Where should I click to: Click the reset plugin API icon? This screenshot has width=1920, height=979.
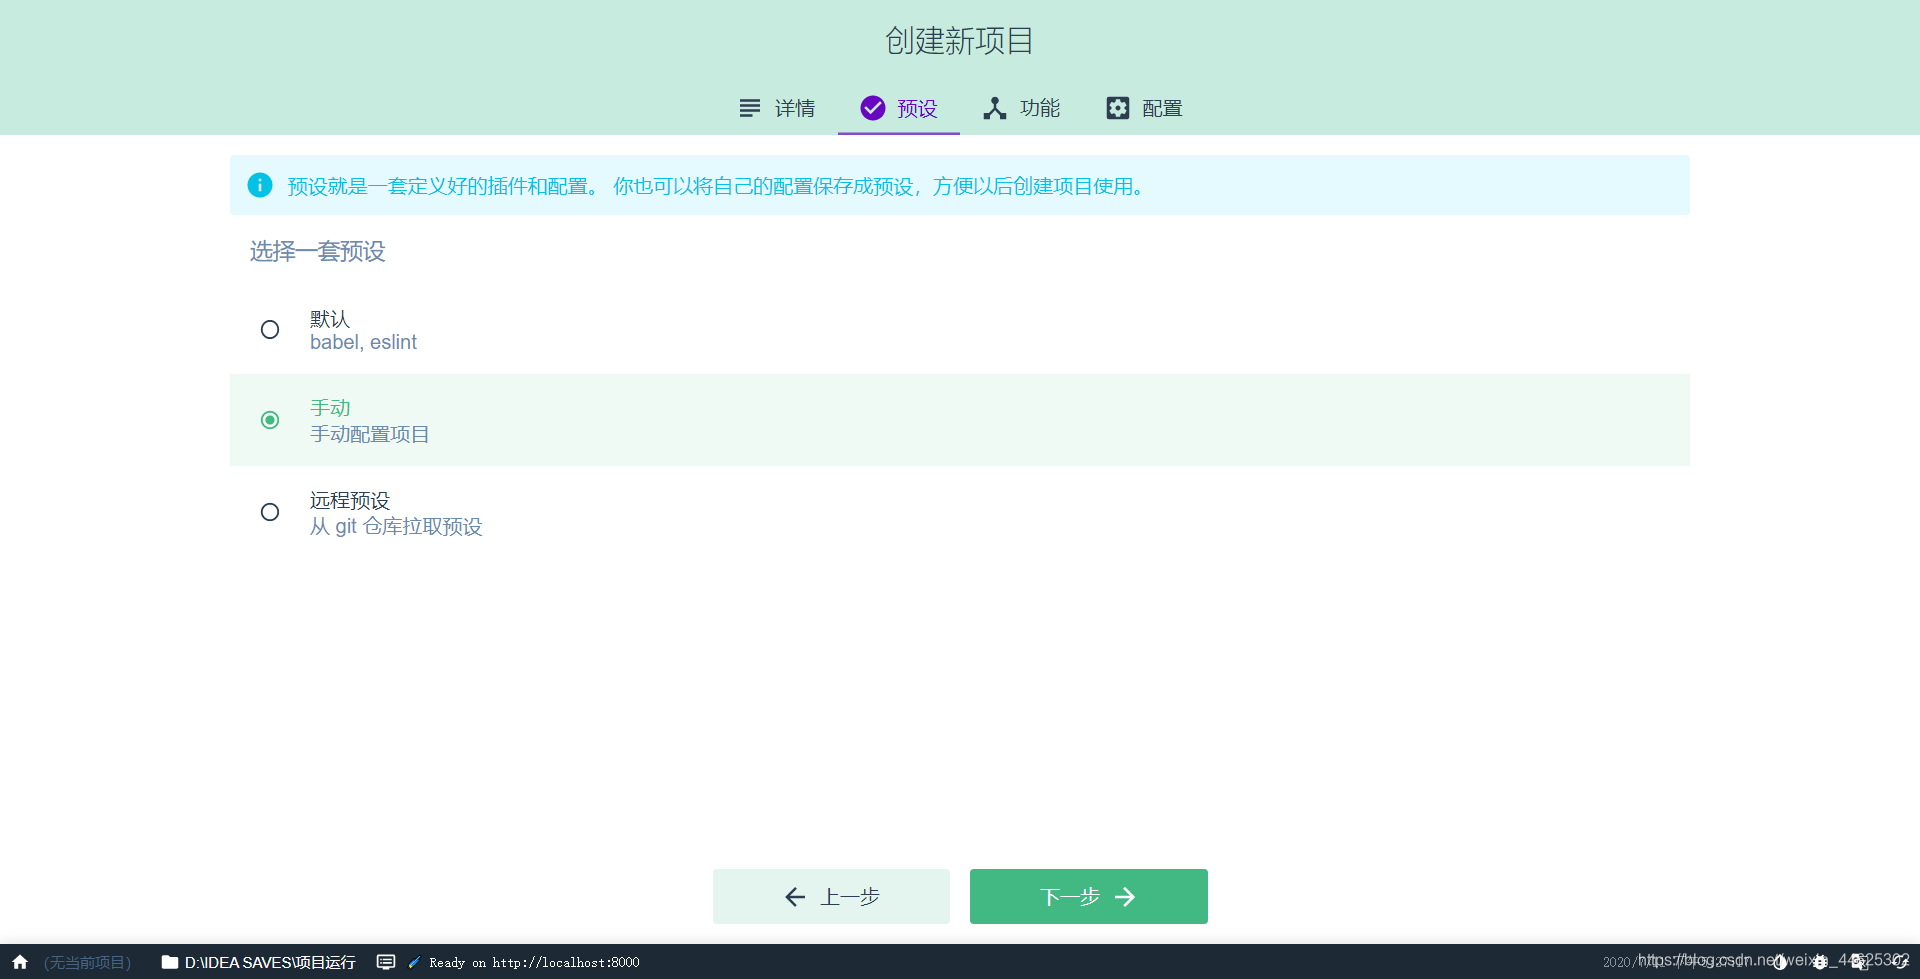click(x=1900, y=962)
